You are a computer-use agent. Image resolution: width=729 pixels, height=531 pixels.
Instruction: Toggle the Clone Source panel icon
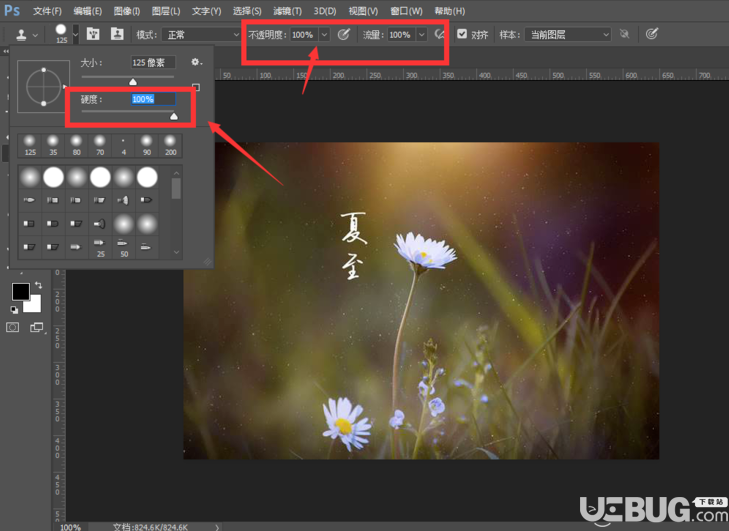coord(117,34)
